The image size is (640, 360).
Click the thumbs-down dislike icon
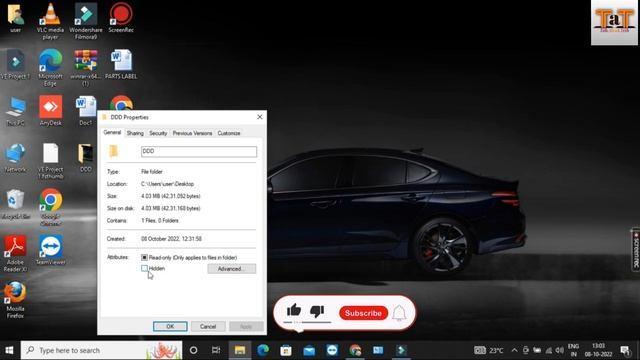317,311
